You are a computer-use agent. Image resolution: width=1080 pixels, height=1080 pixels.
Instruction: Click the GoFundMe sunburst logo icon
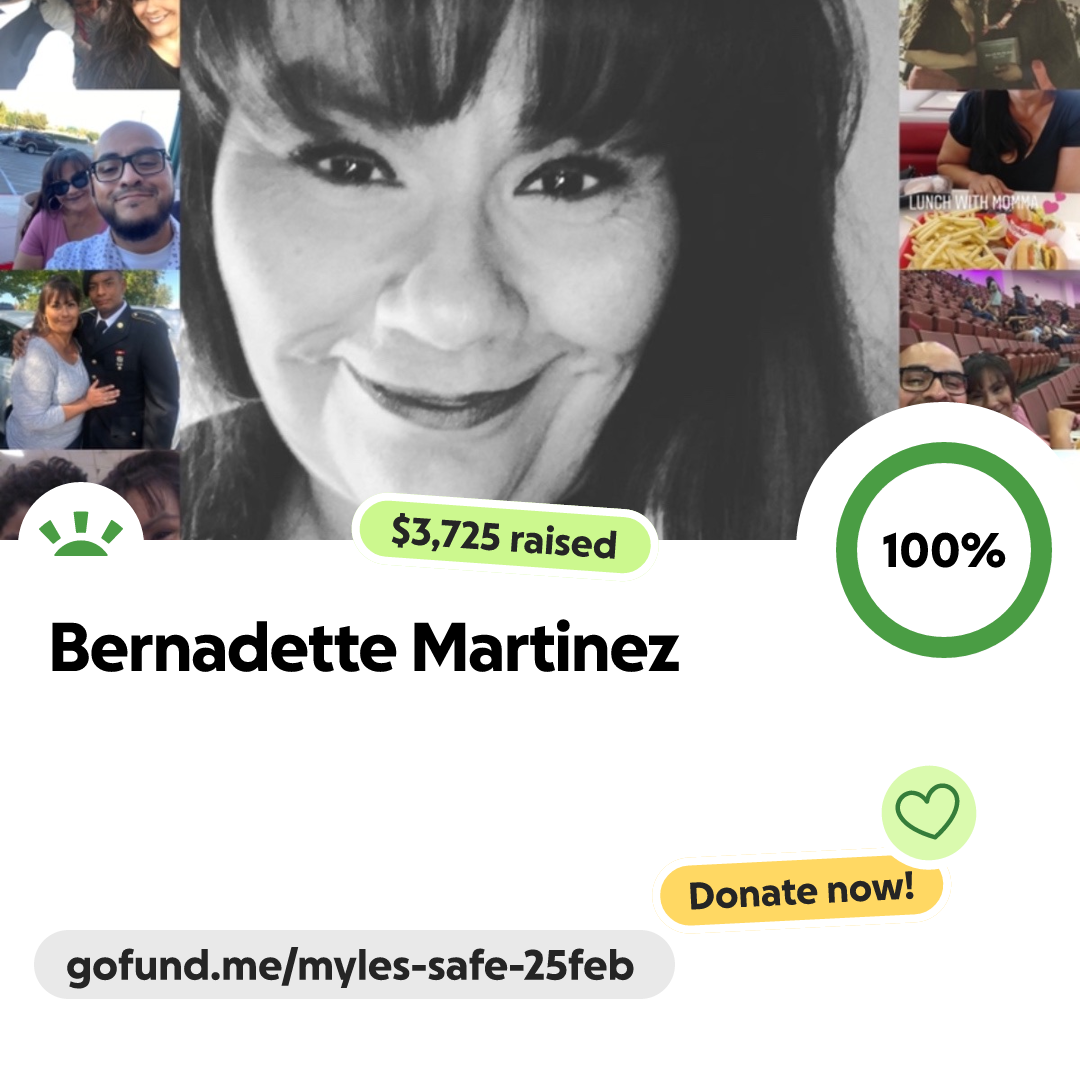(x=81, y=534)
